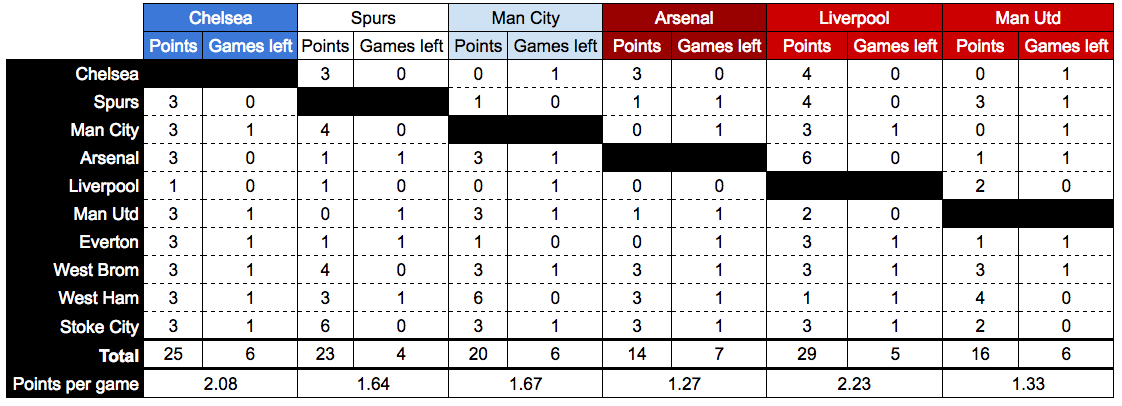
Task: Select the Liverpool column header
Action: pos(853,18)
